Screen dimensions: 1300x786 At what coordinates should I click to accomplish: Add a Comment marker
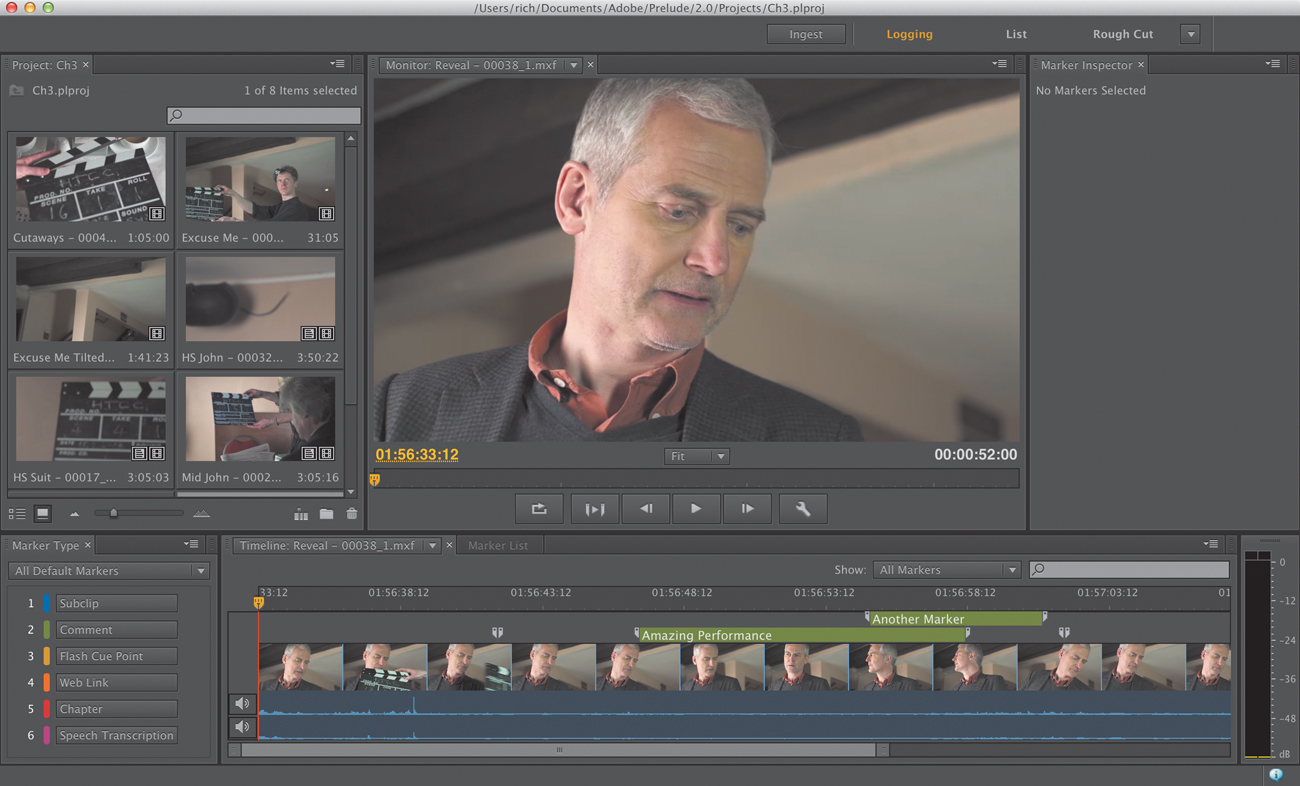116,630
